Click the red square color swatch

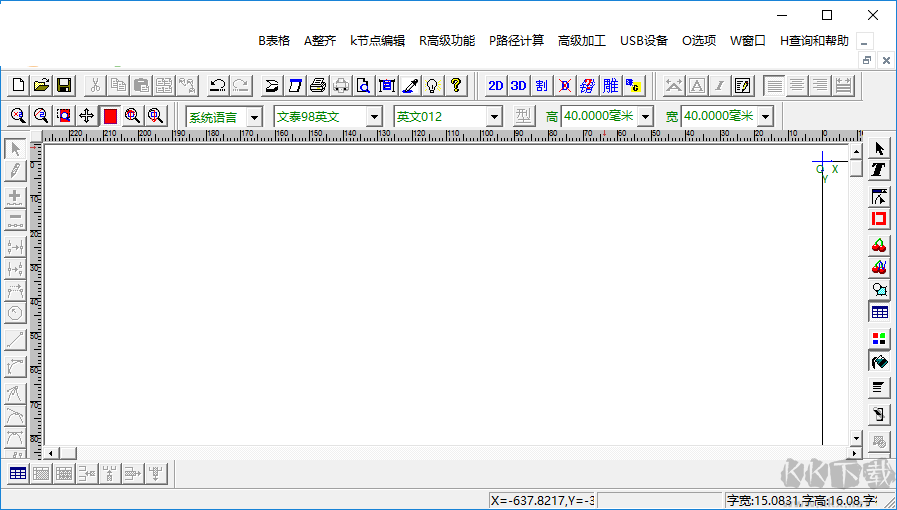pos(110,116)
